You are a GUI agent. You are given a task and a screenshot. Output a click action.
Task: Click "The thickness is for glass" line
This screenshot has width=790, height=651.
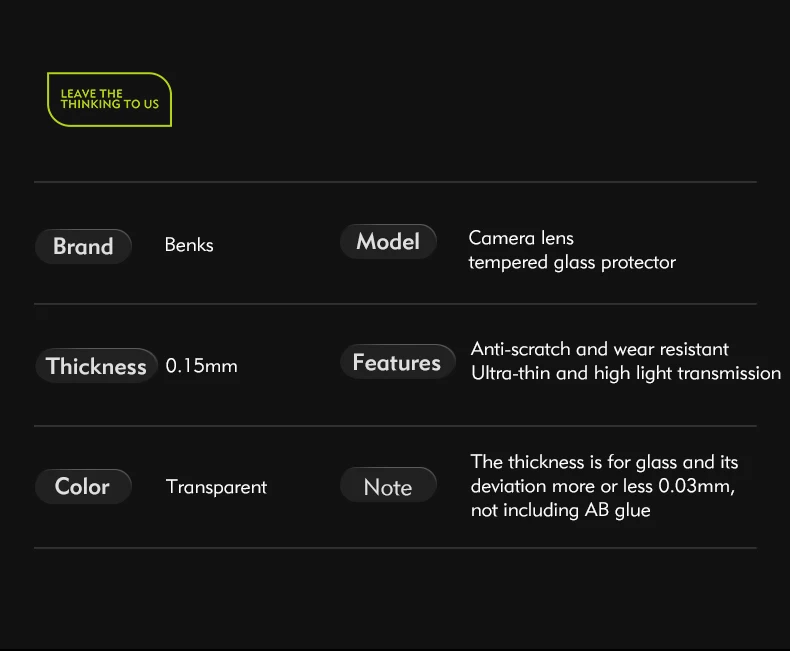tap(604, 462)
